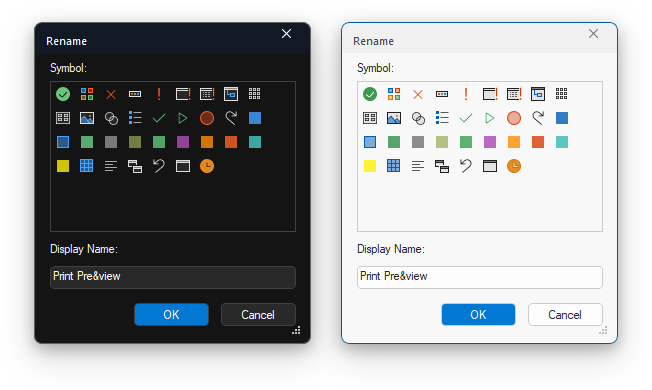The image size is (652, 390).
Task: Click OK in the light Rename dialog
Action: [x=478, y=314]
